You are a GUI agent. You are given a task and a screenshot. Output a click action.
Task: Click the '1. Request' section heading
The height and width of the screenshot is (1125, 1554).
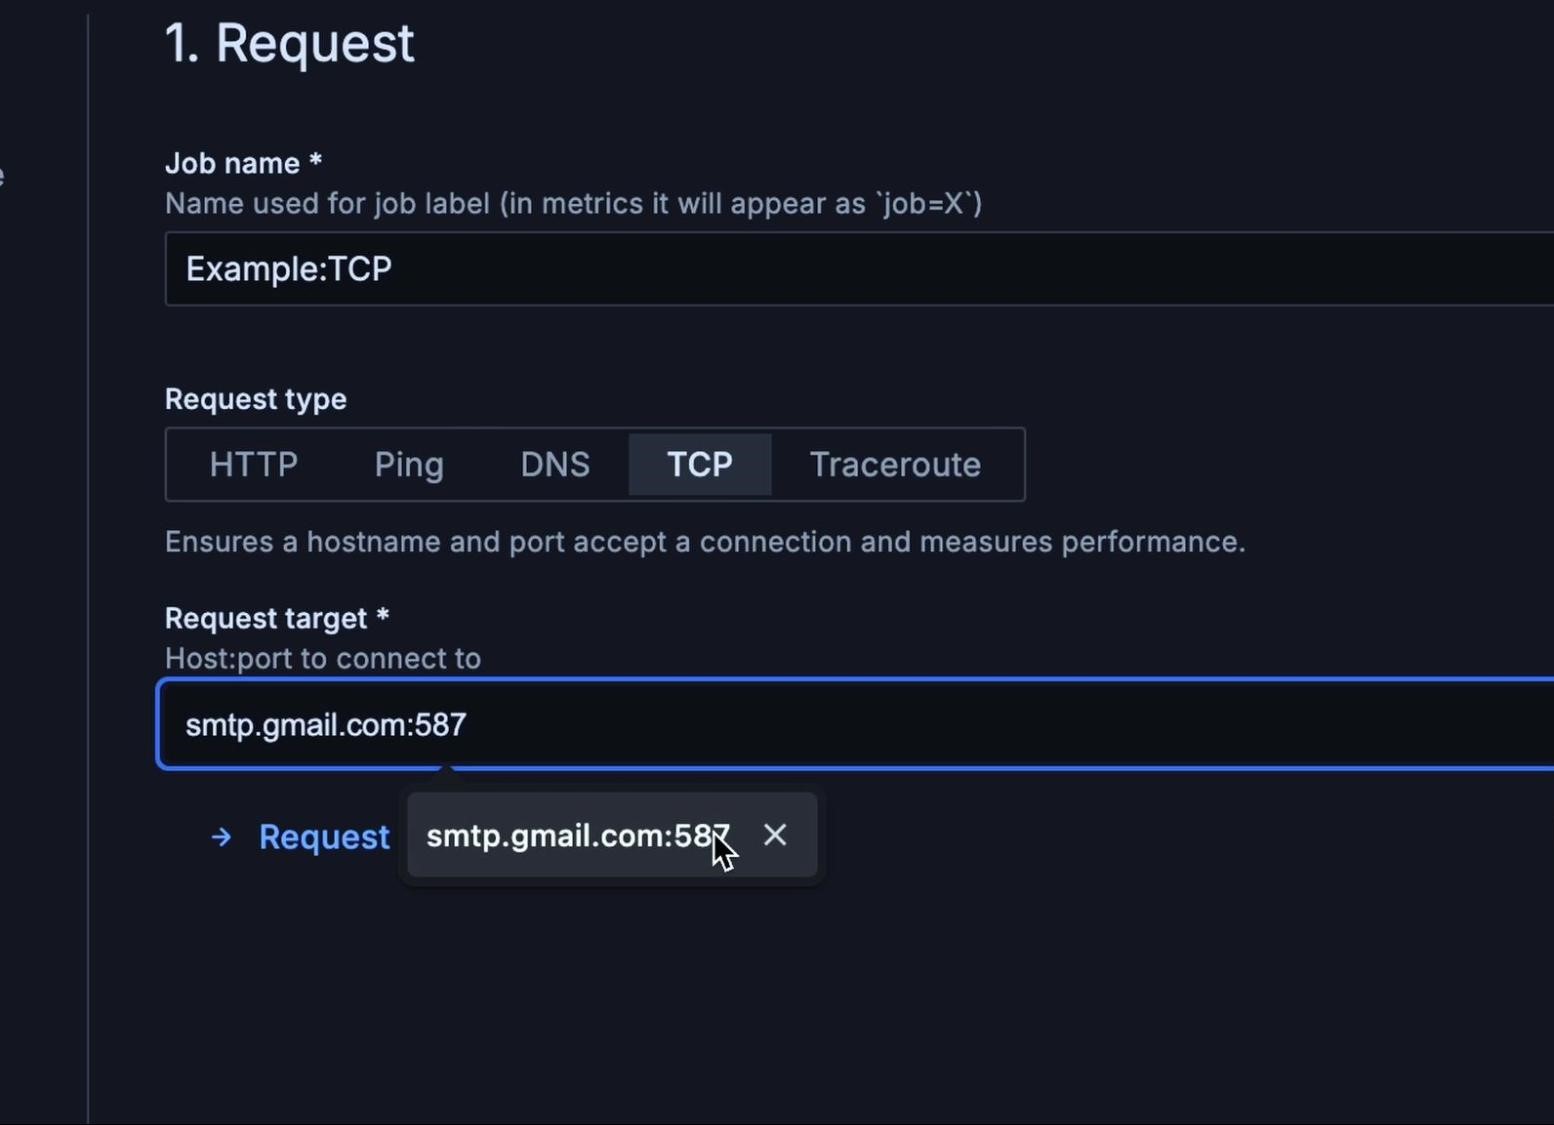[x=289, y=44]
